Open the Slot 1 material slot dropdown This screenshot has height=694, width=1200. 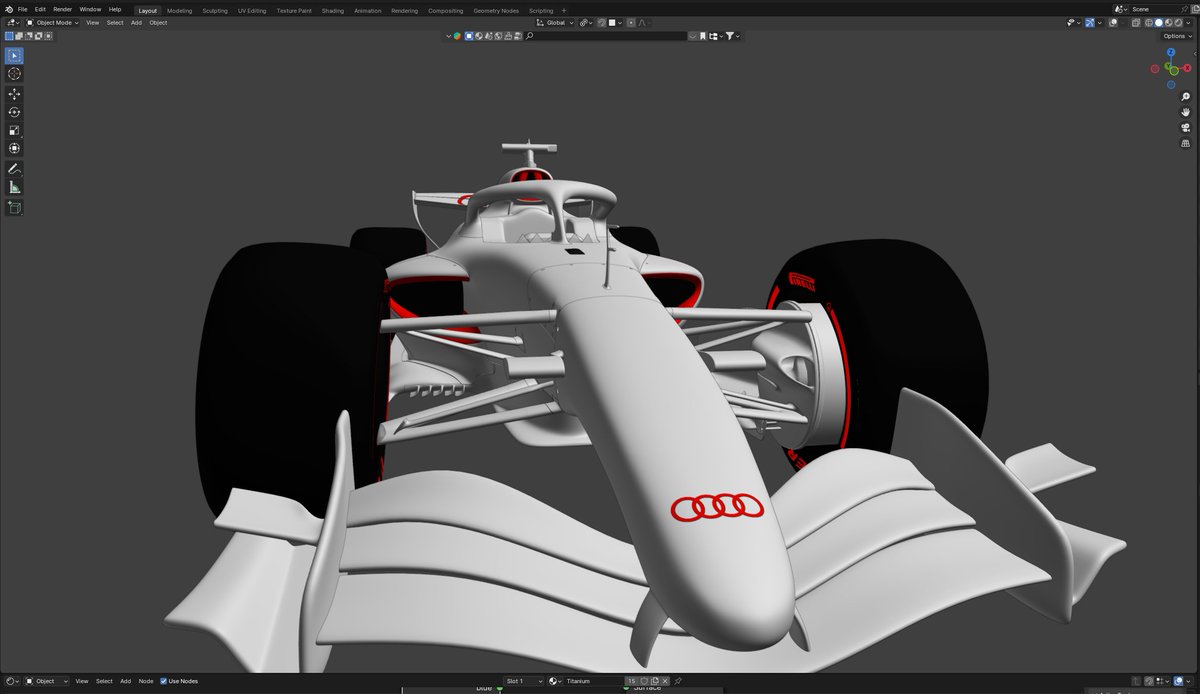pyautogui.click(x=524, y=681)
